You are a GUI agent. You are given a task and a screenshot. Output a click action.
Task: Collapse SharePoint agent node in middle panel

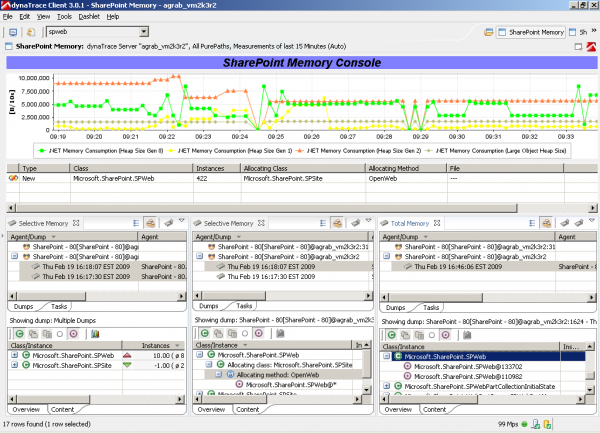click(200, 256)
